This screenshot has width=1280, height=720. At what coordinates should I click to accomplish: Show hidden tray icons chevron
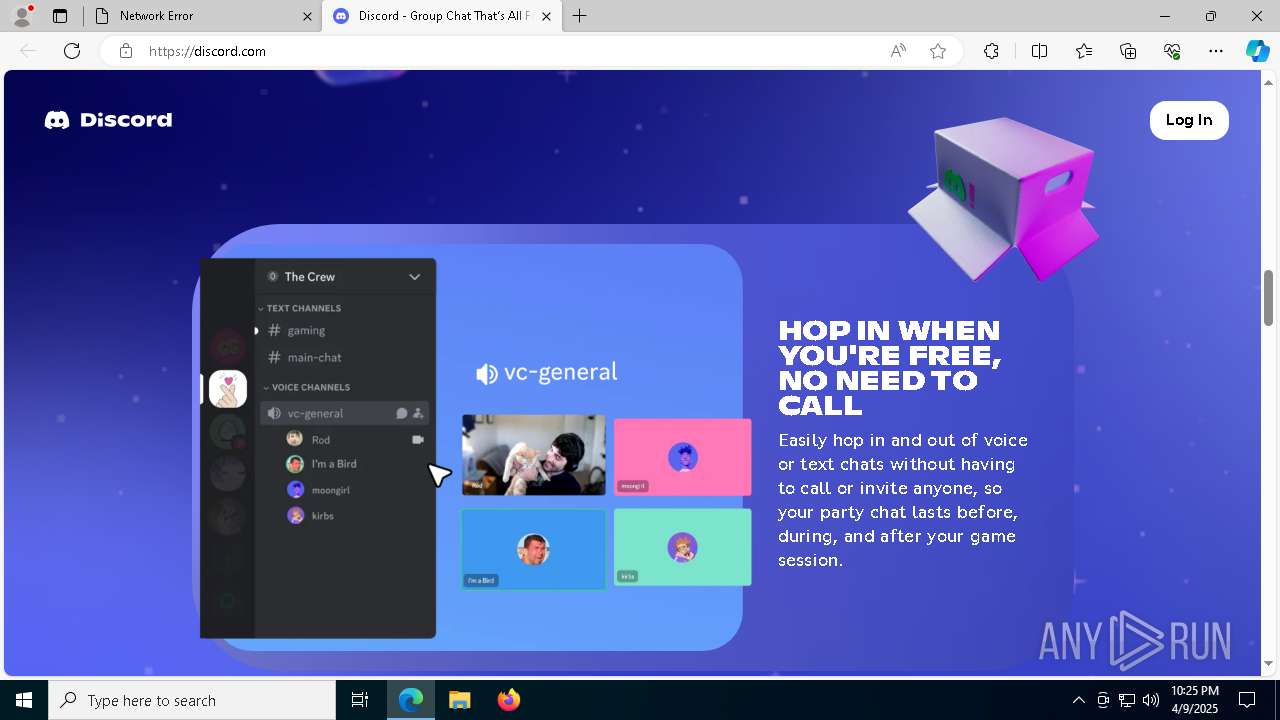tap(1078, 700)
